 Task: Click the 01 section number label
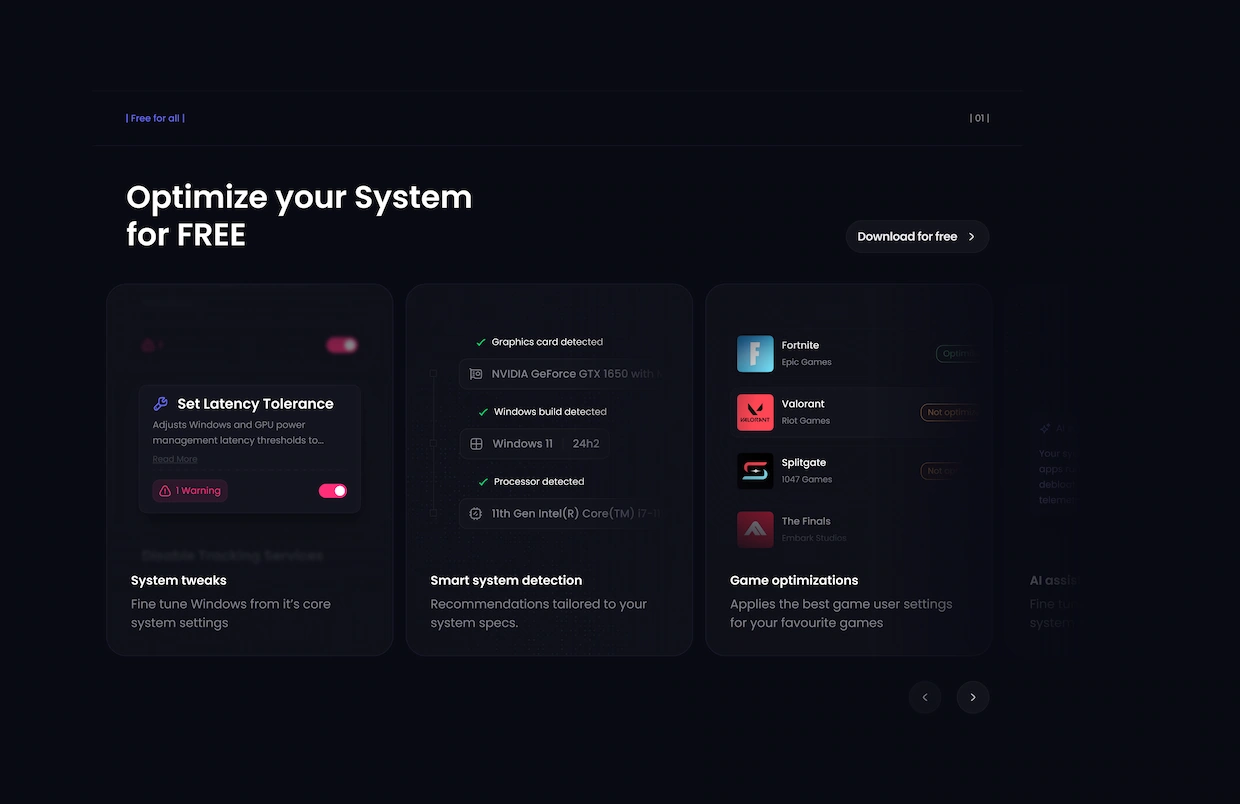[x=979, y=118]
